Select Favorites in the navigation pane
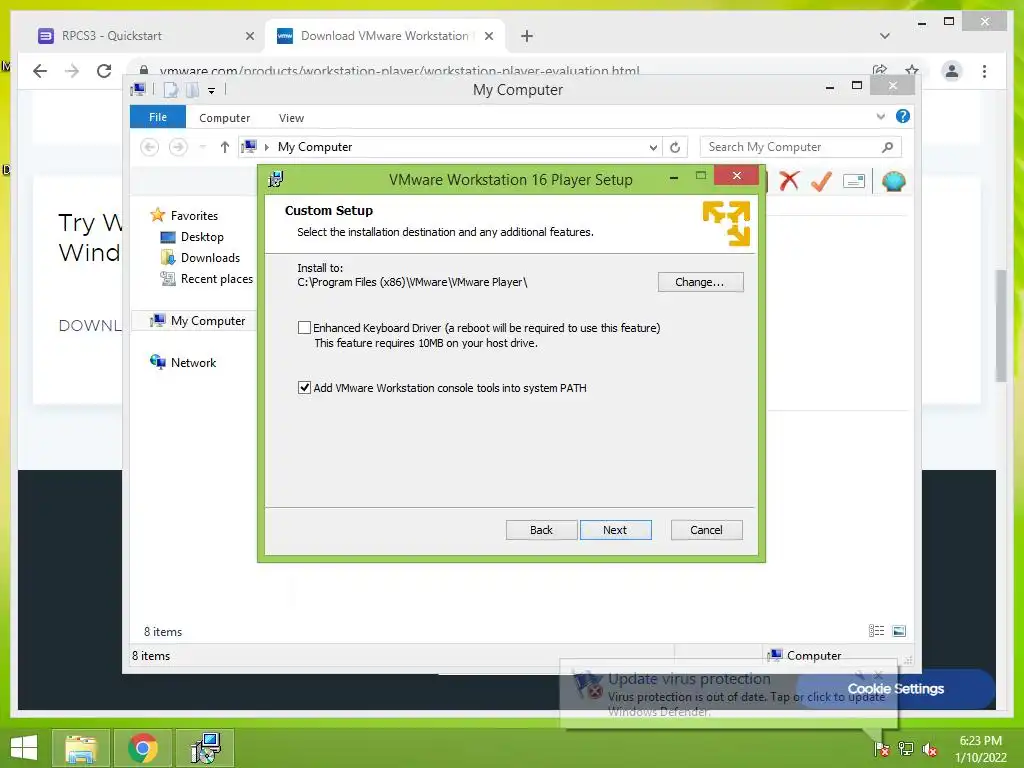1024x768 pixels. (x=194, y=216)
